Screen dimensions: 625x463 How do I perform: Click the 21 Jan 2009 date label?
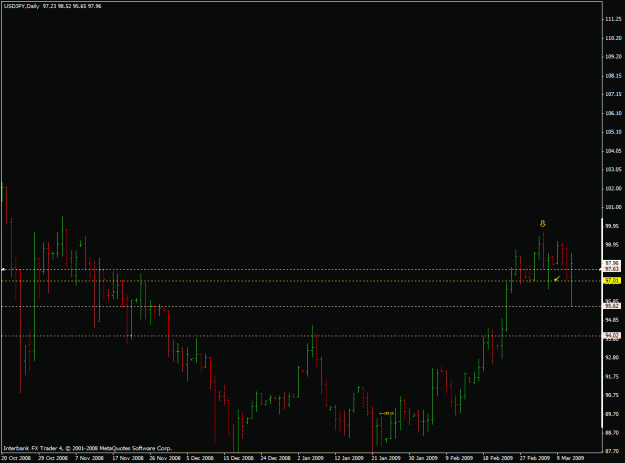(x=386, y=458)
